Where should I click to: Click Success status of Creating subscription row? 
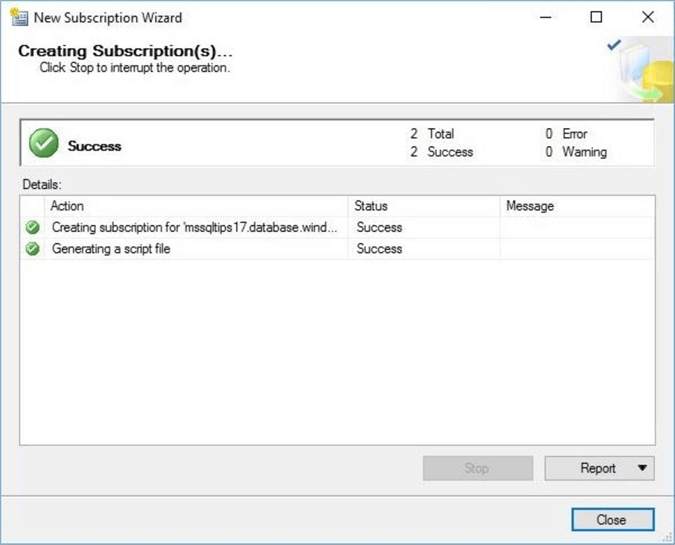379,227
